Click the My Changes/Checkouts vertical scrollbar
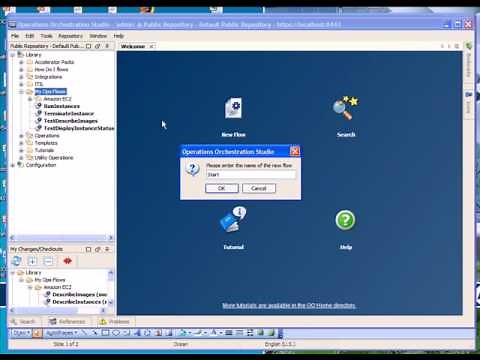The height and width of the screenshot is (360, 480). (110, 288)
